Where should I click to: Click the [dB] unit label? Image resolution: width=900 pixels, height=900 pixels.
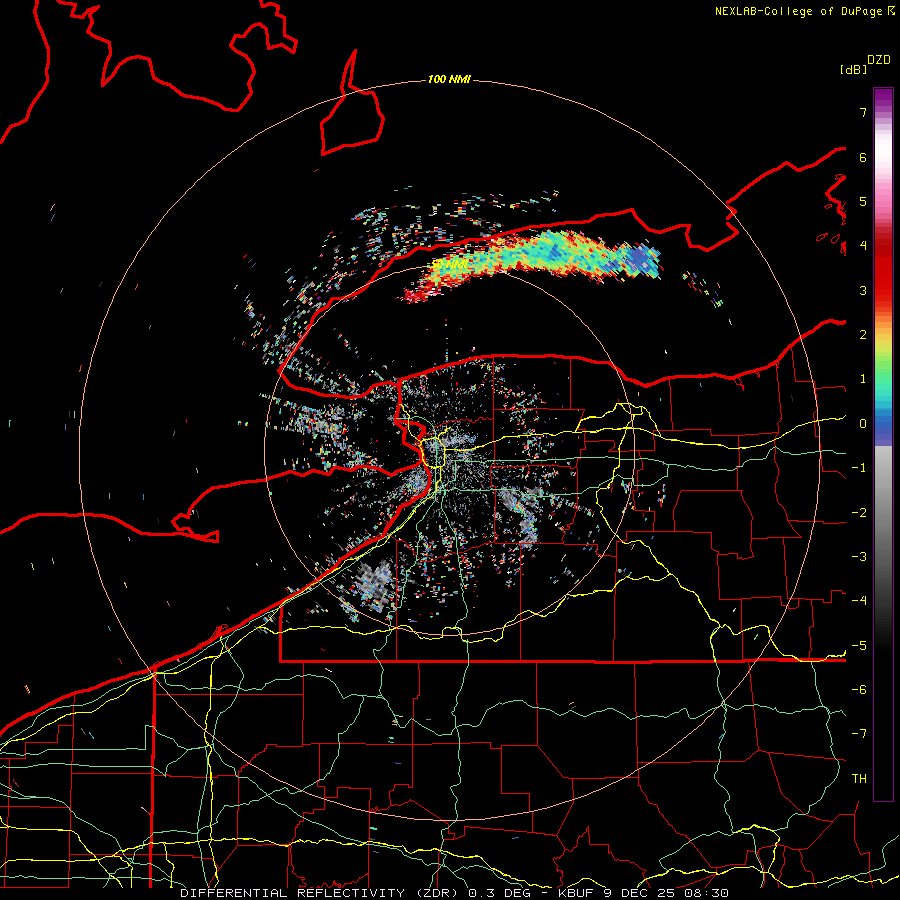pyautogui.click(x=854, y=70)
